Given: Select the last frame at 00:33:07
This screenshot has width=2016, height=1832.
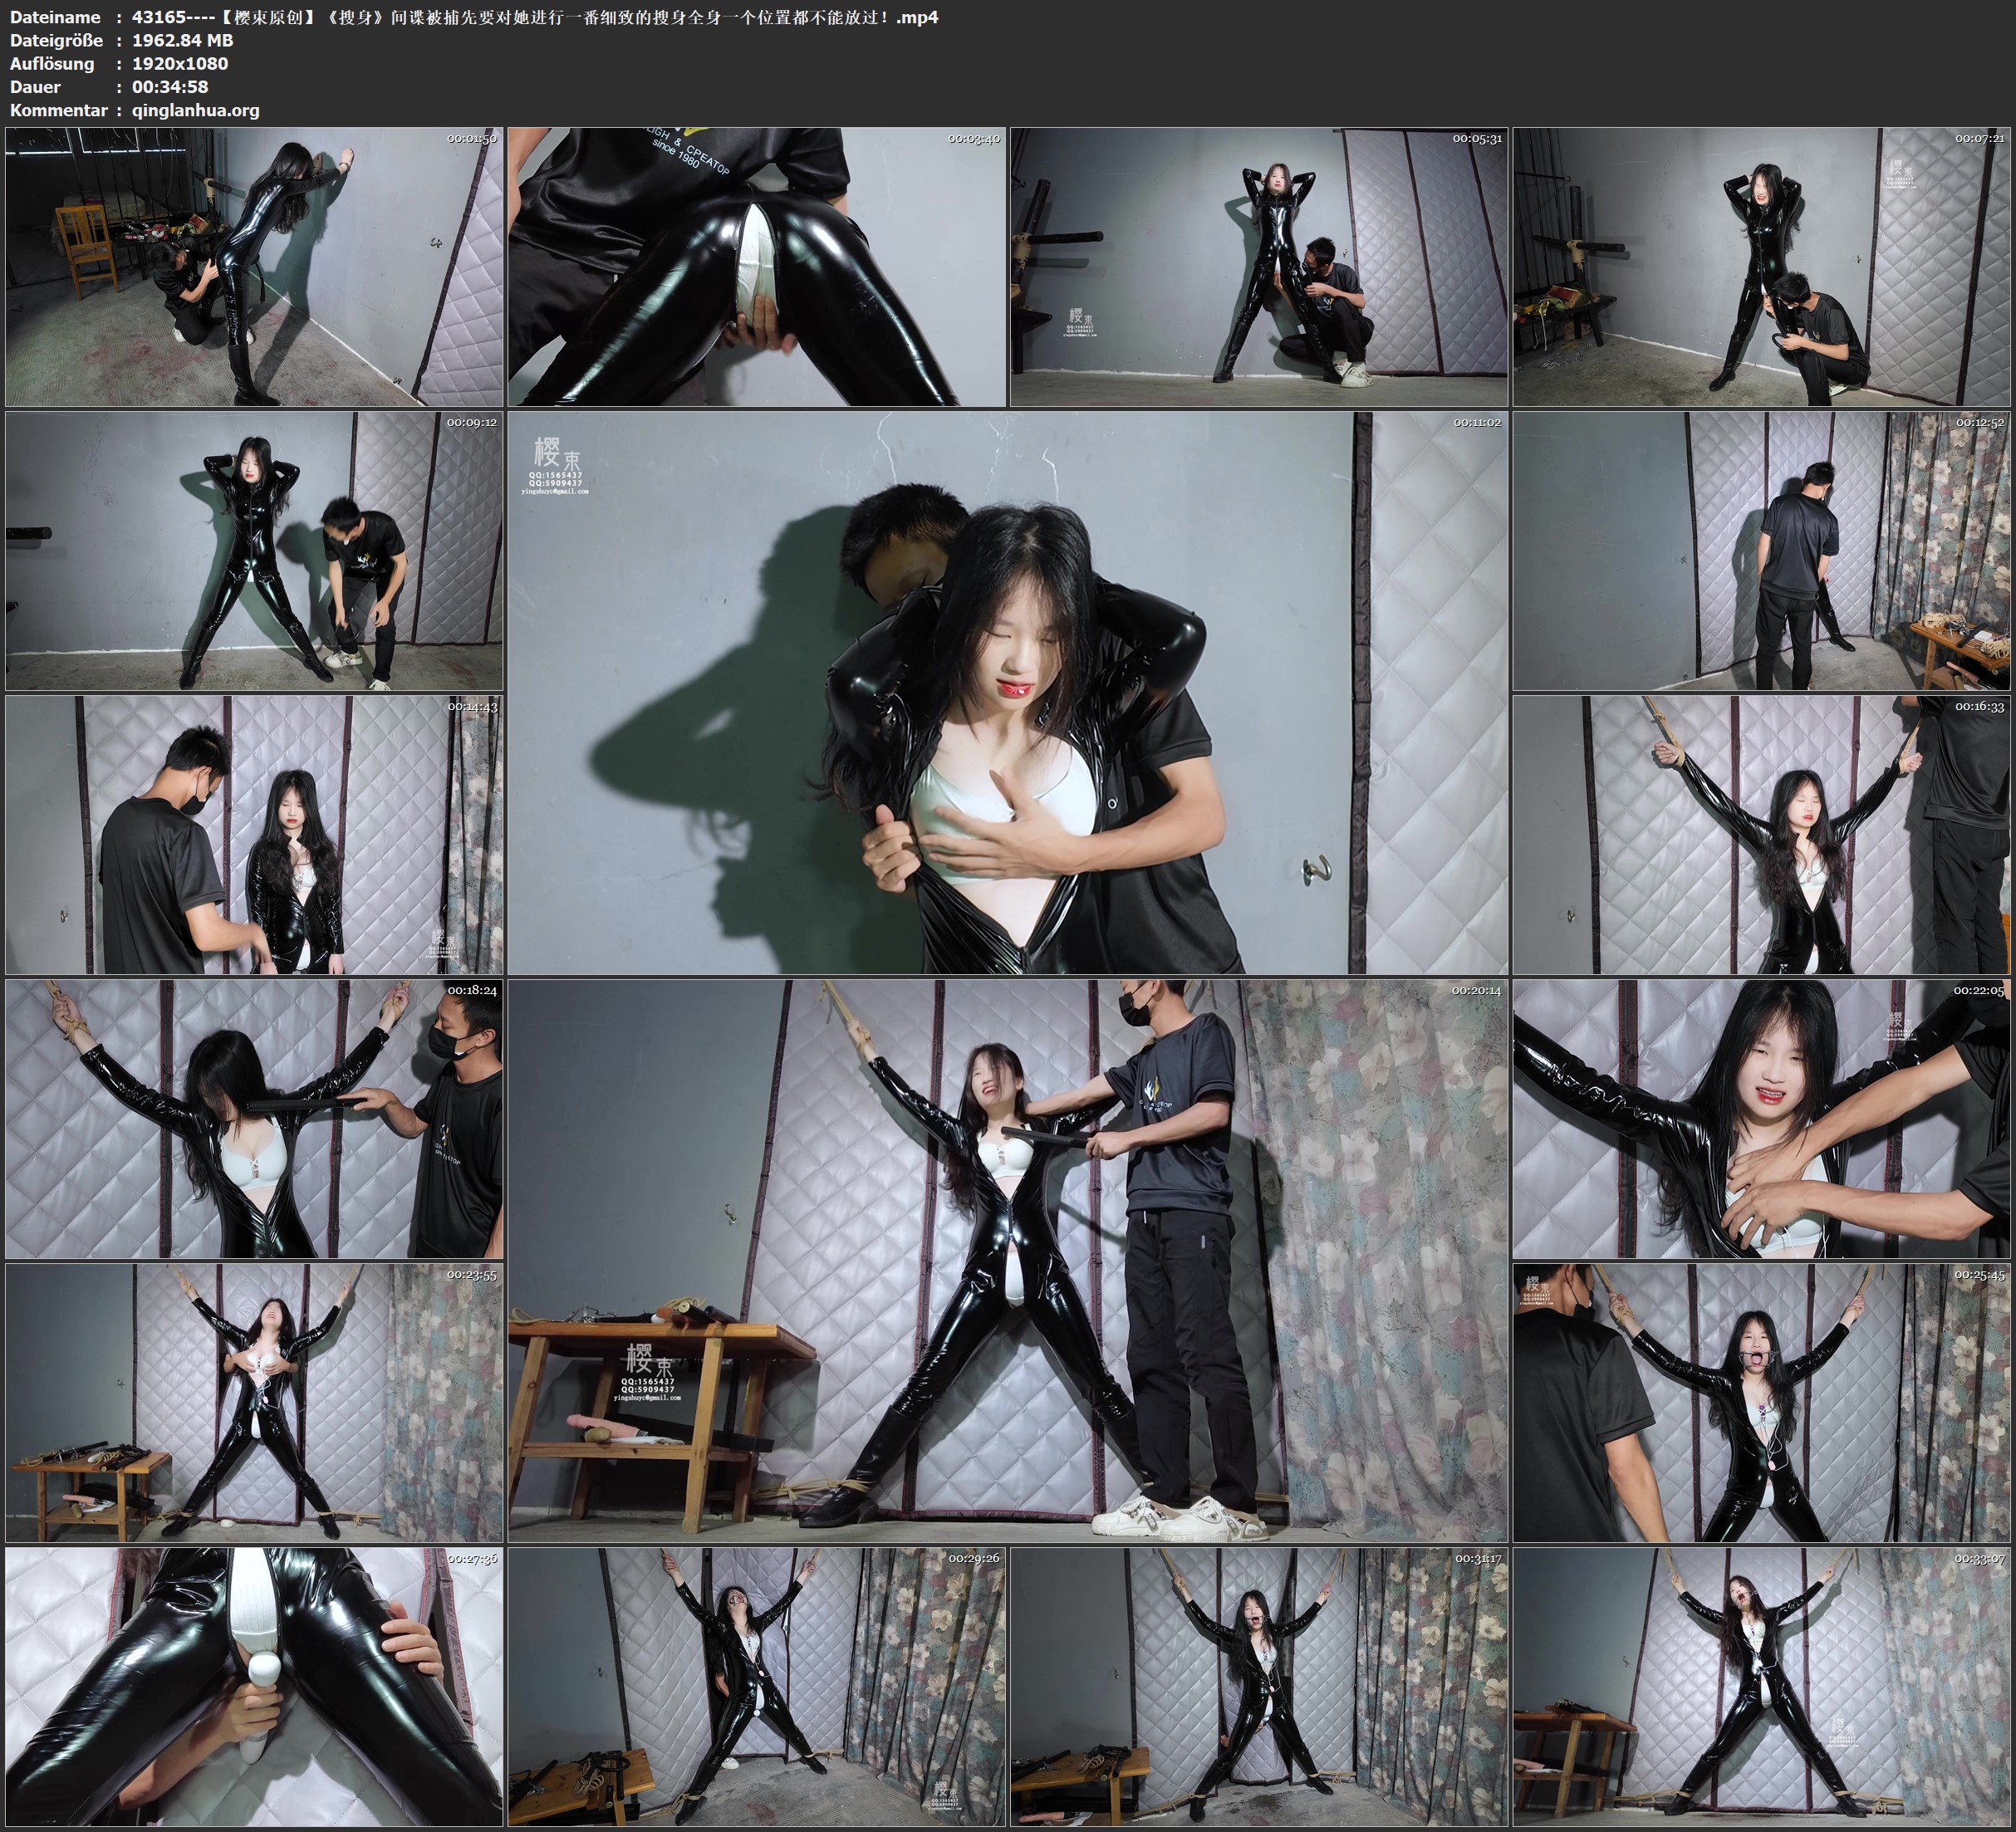Looking at the screenshot, I should pos(1761,1687).
